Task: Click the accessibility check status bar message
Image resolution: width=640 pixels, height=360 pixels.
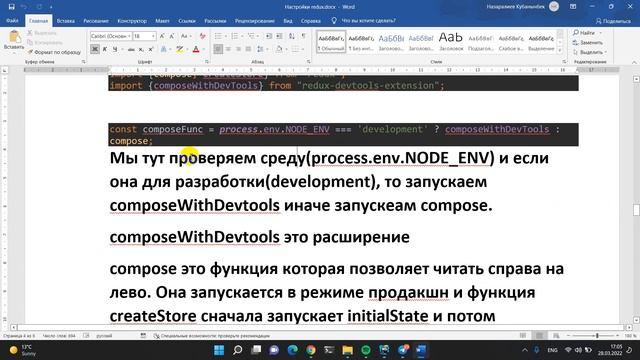Action: pyautogui.click(x=211, y=336)
